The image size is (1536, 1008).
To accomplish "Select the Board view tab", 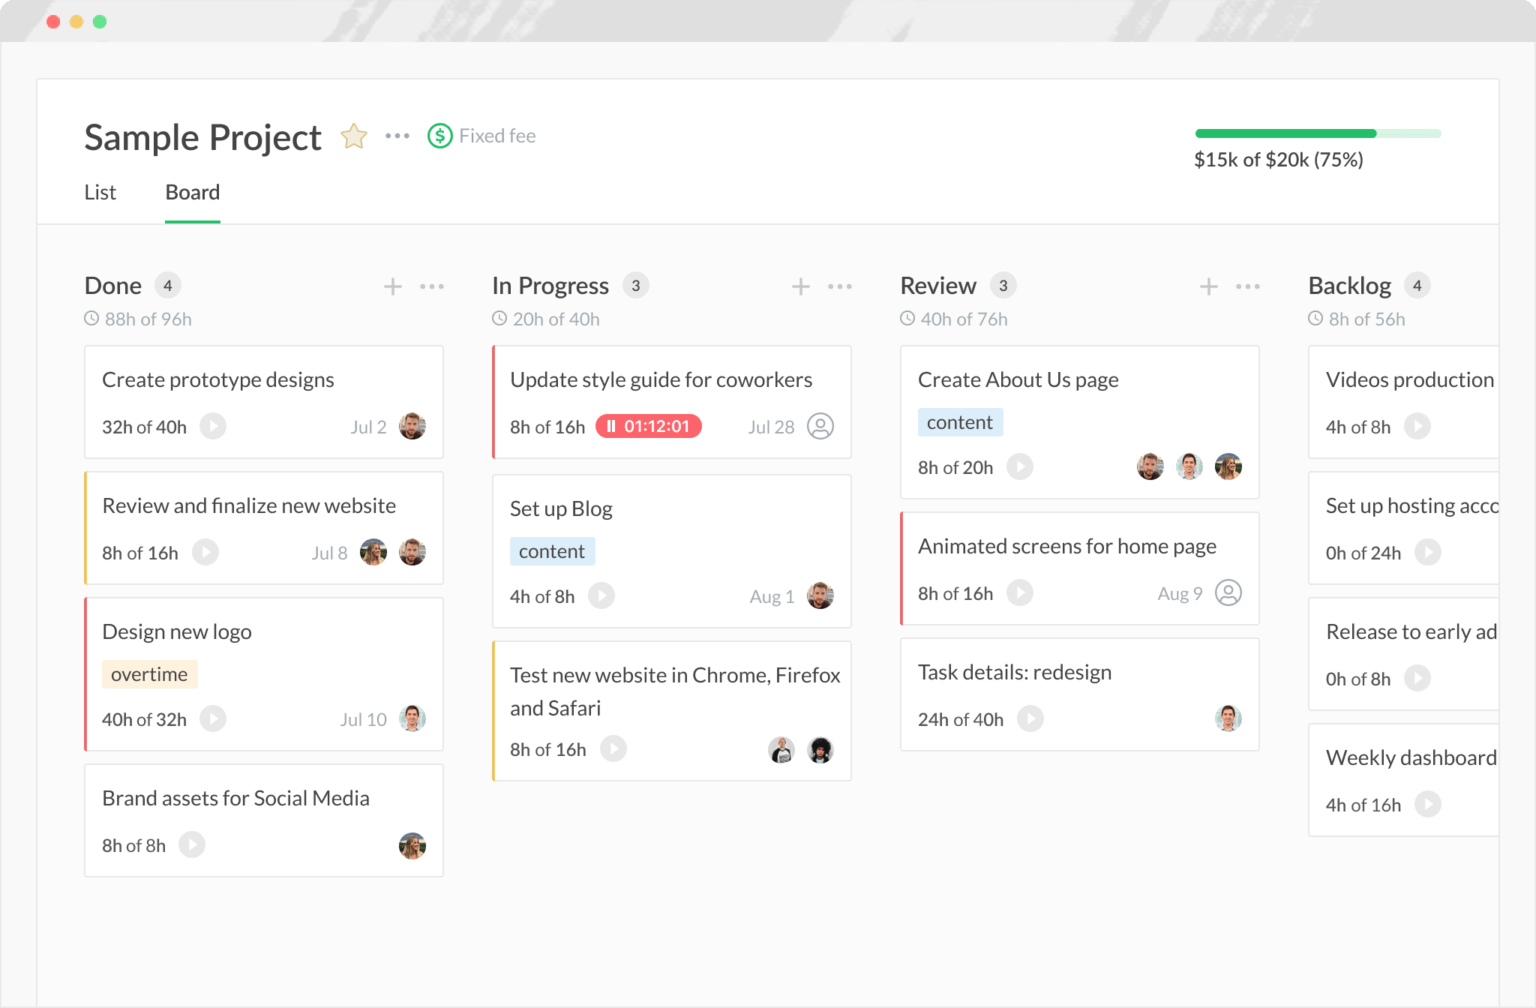I will tap(192, 192).
